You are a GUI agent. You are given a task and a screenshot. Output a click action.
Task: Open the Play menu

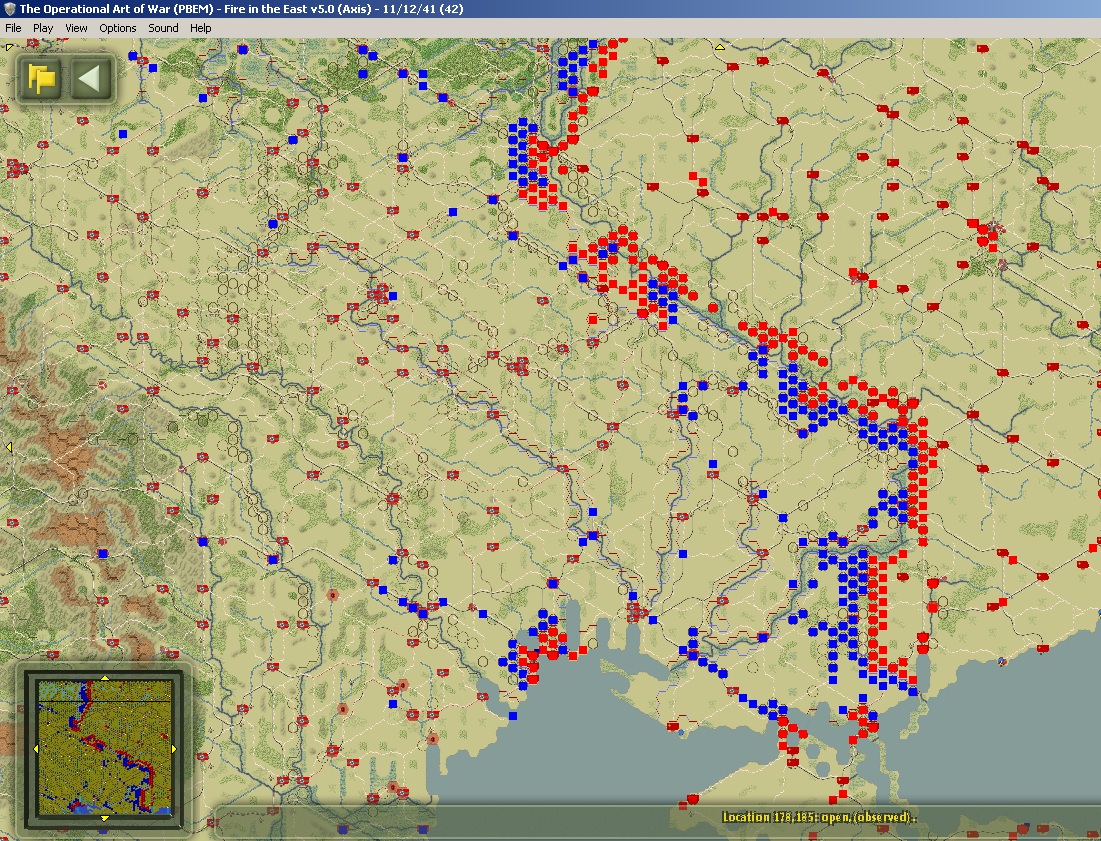tap(43, 28)
